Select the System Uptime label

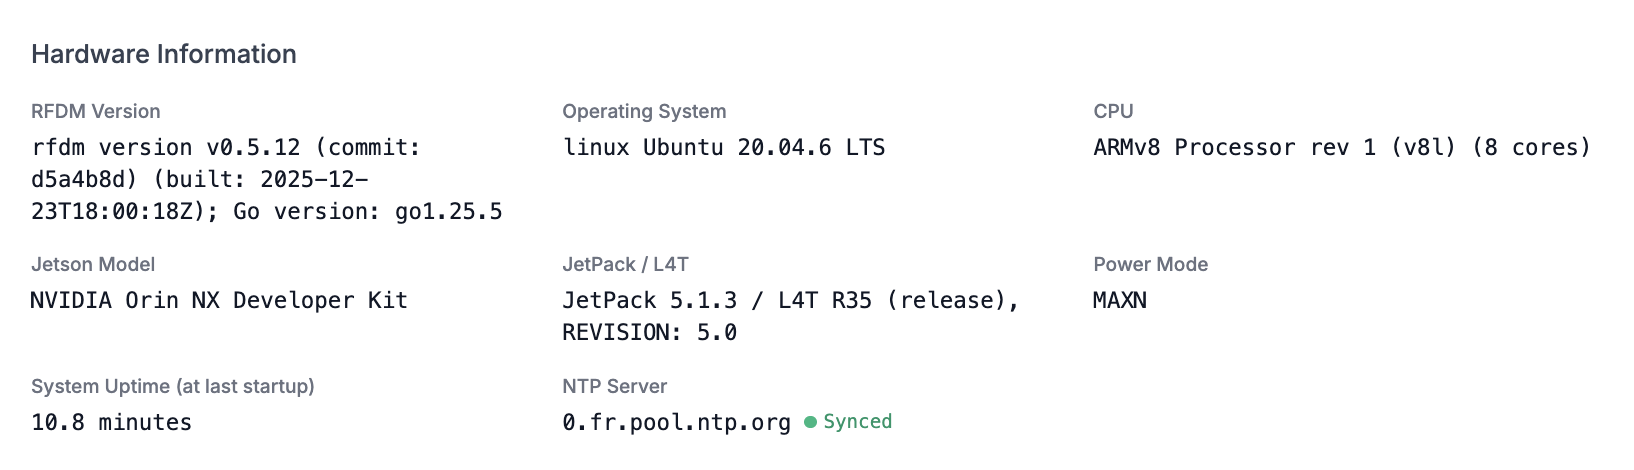173,386
